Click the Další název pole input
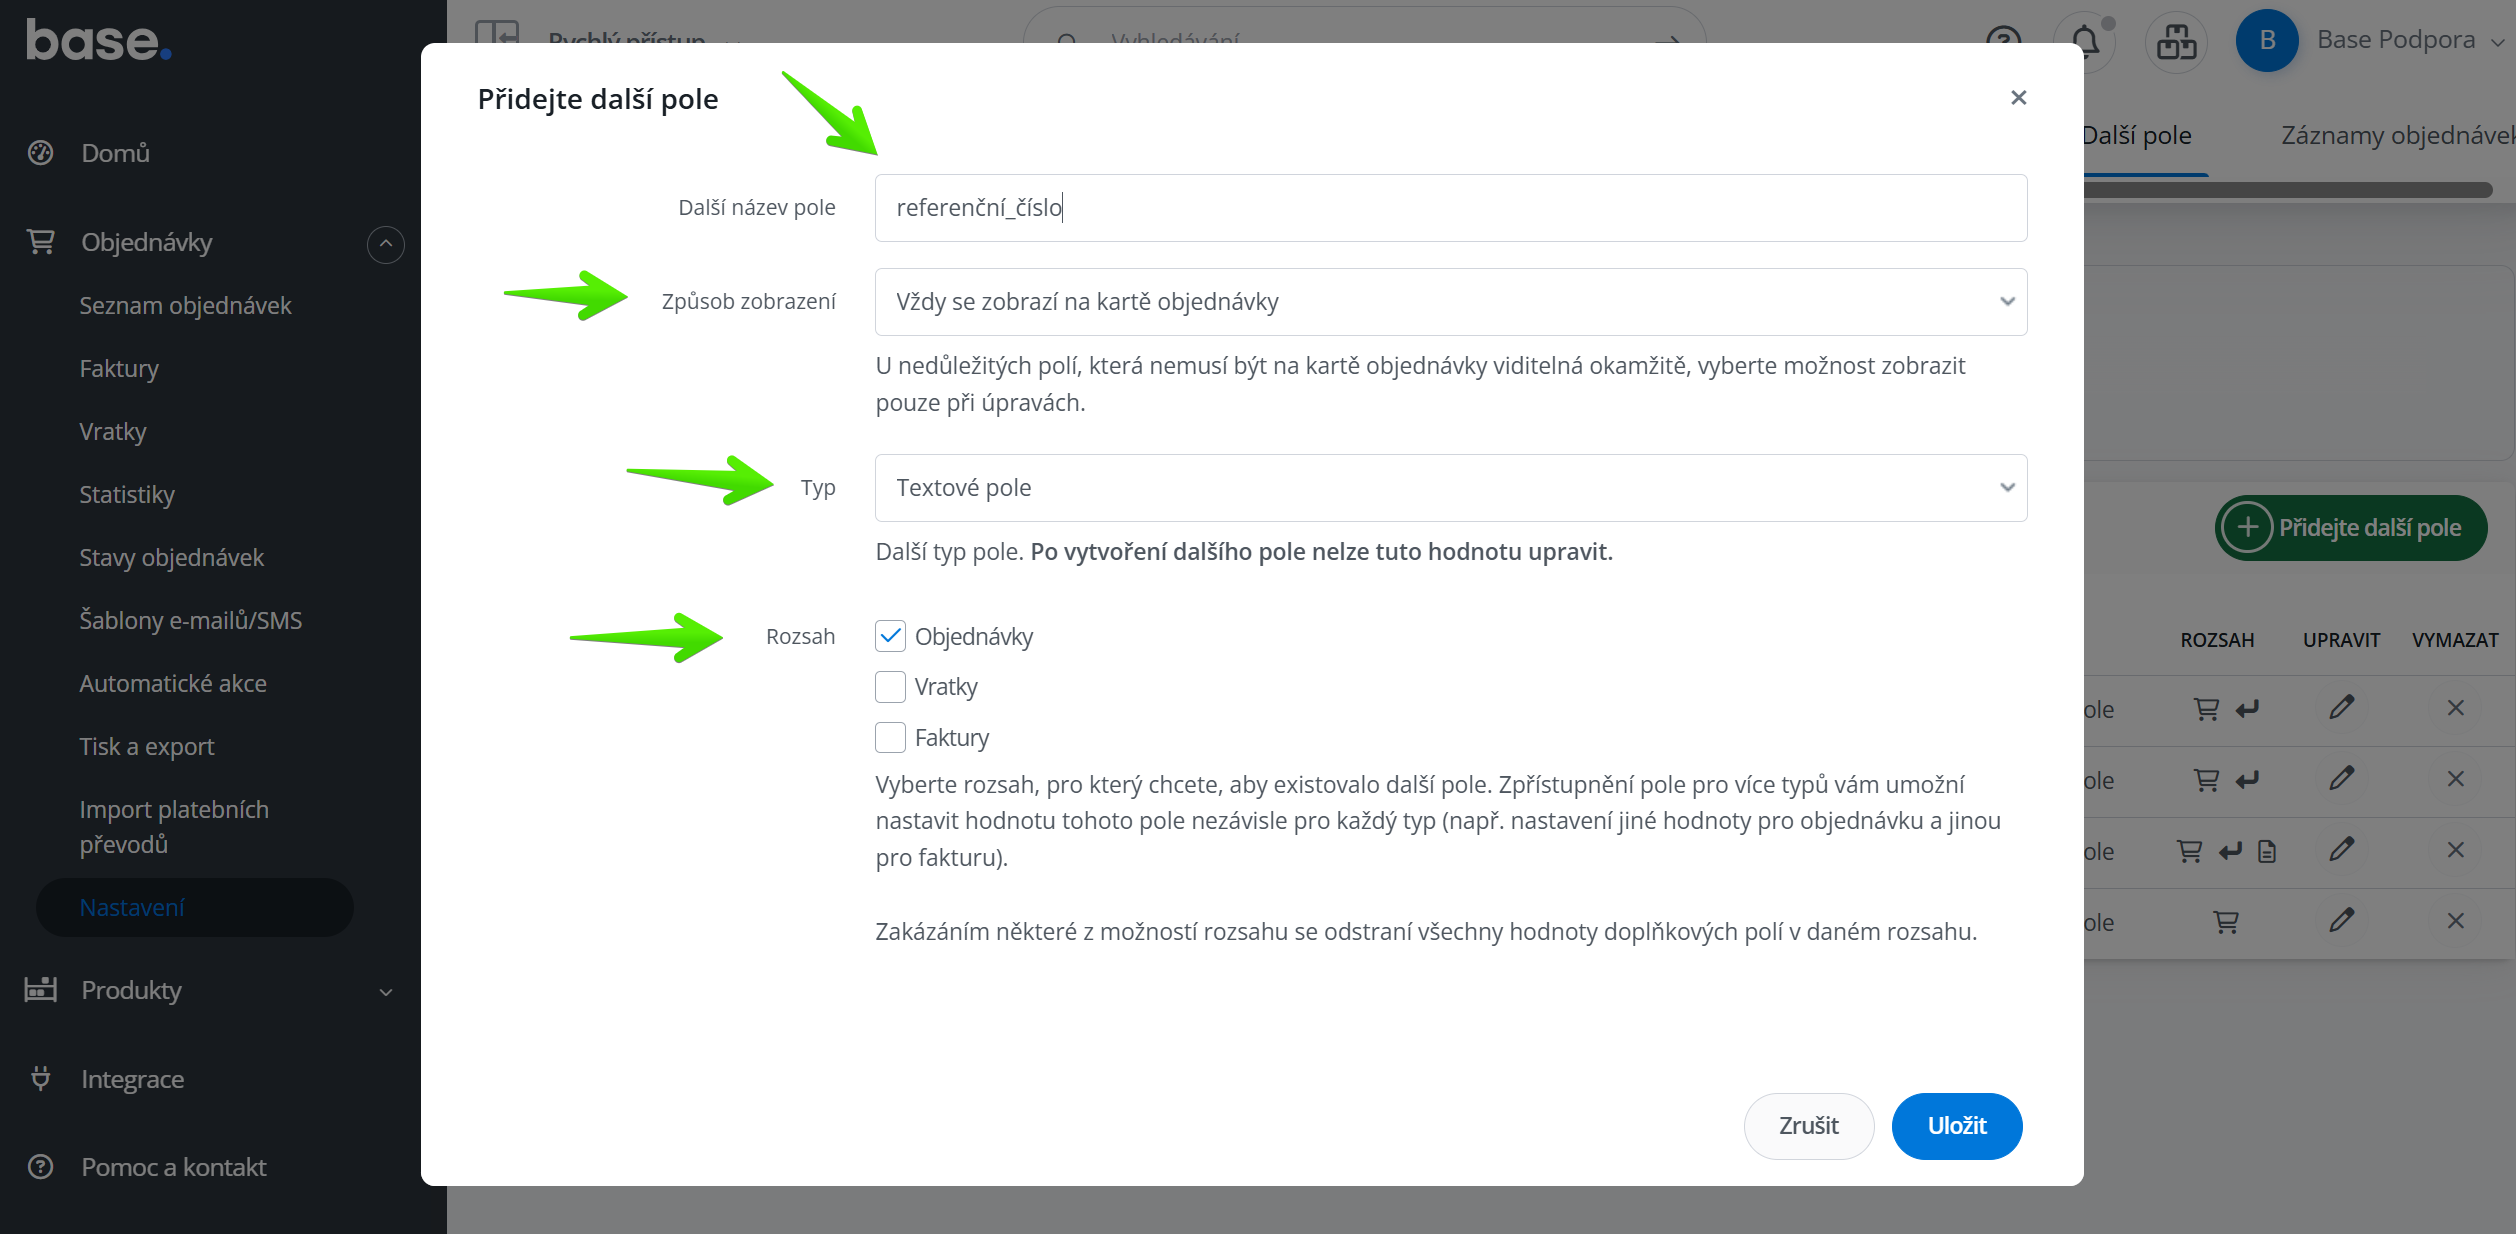This screenshot has width=2516, height=1234. [x=1450, y=208]
